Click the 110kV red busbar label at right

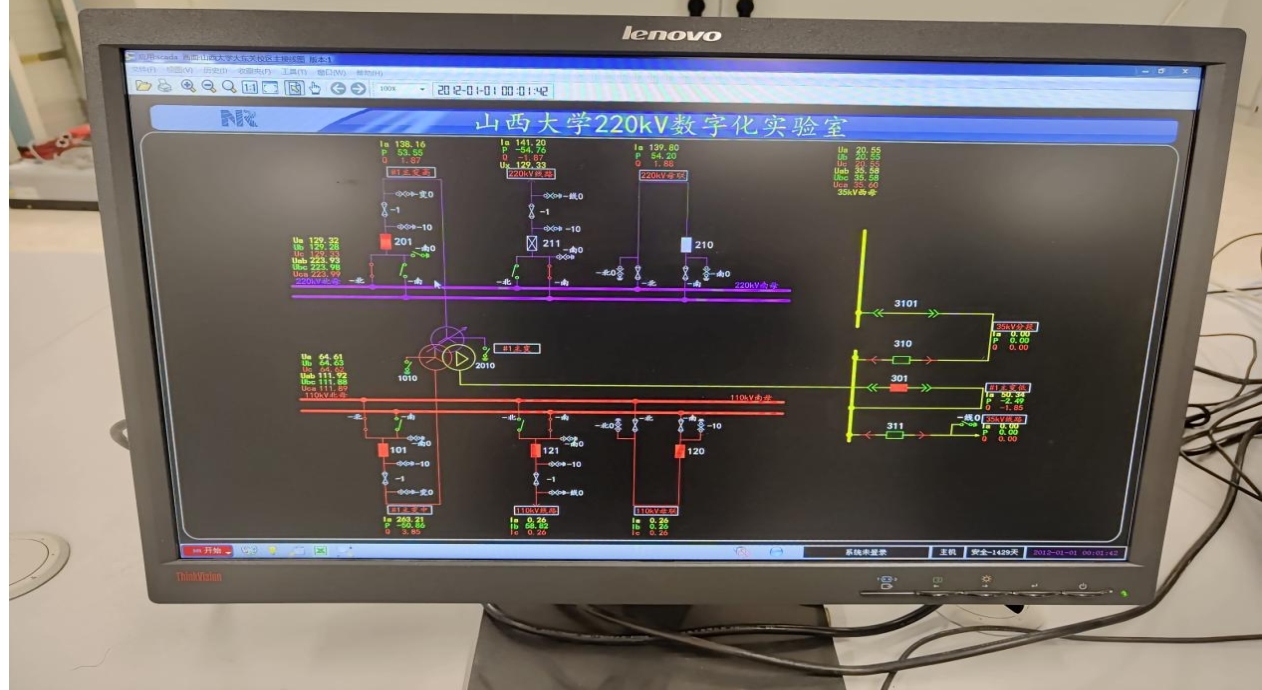tap(750, 398)
